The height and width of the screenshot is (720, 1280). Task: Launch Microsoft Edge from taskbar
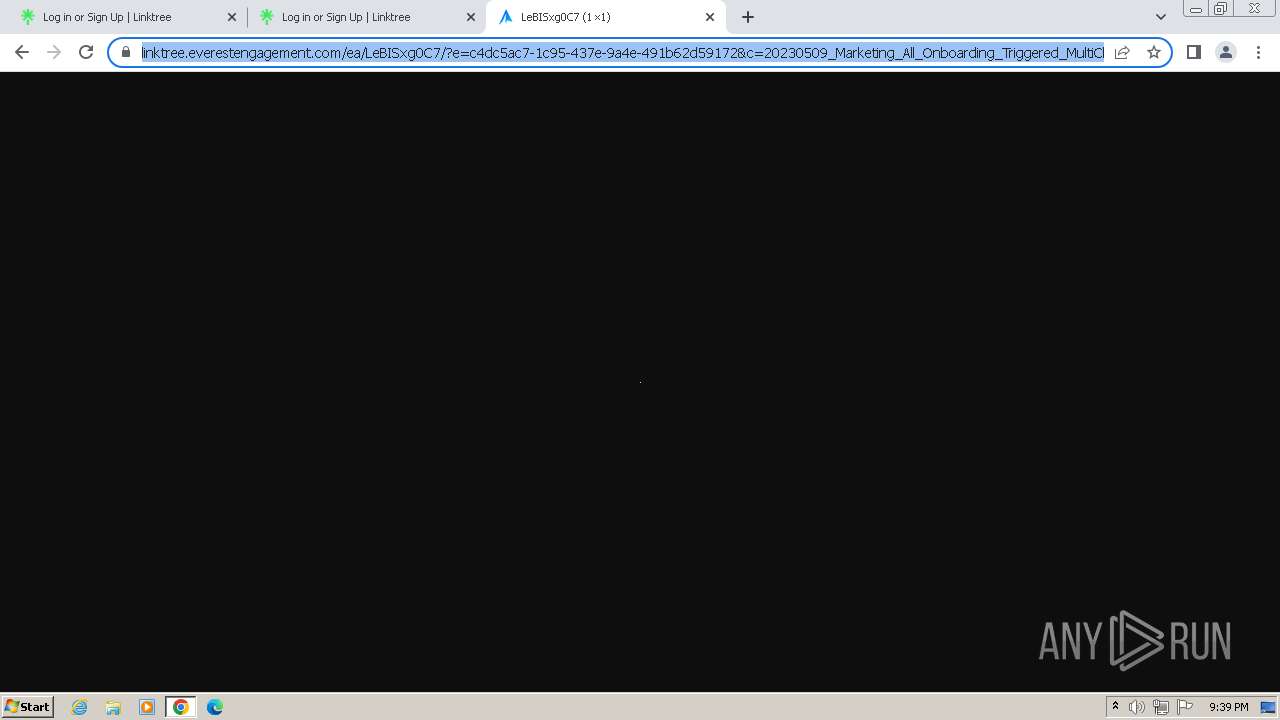[215, 707]
